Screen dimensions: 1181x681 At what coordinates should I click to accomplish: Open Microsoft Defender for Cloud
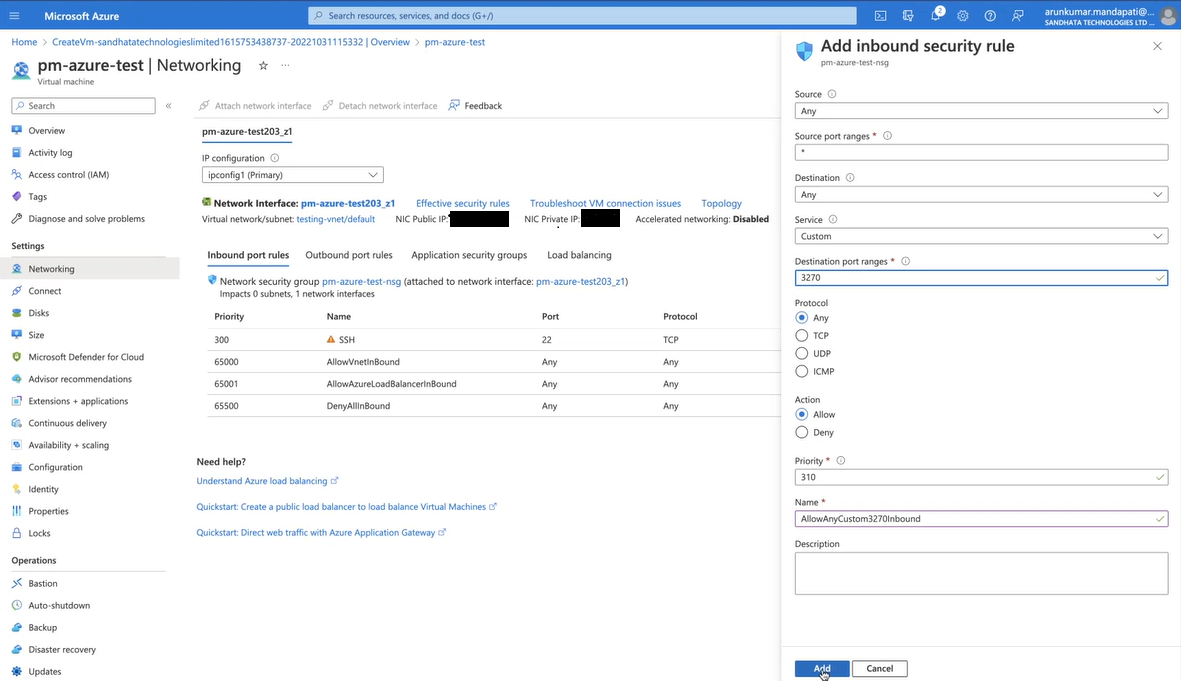86,357
